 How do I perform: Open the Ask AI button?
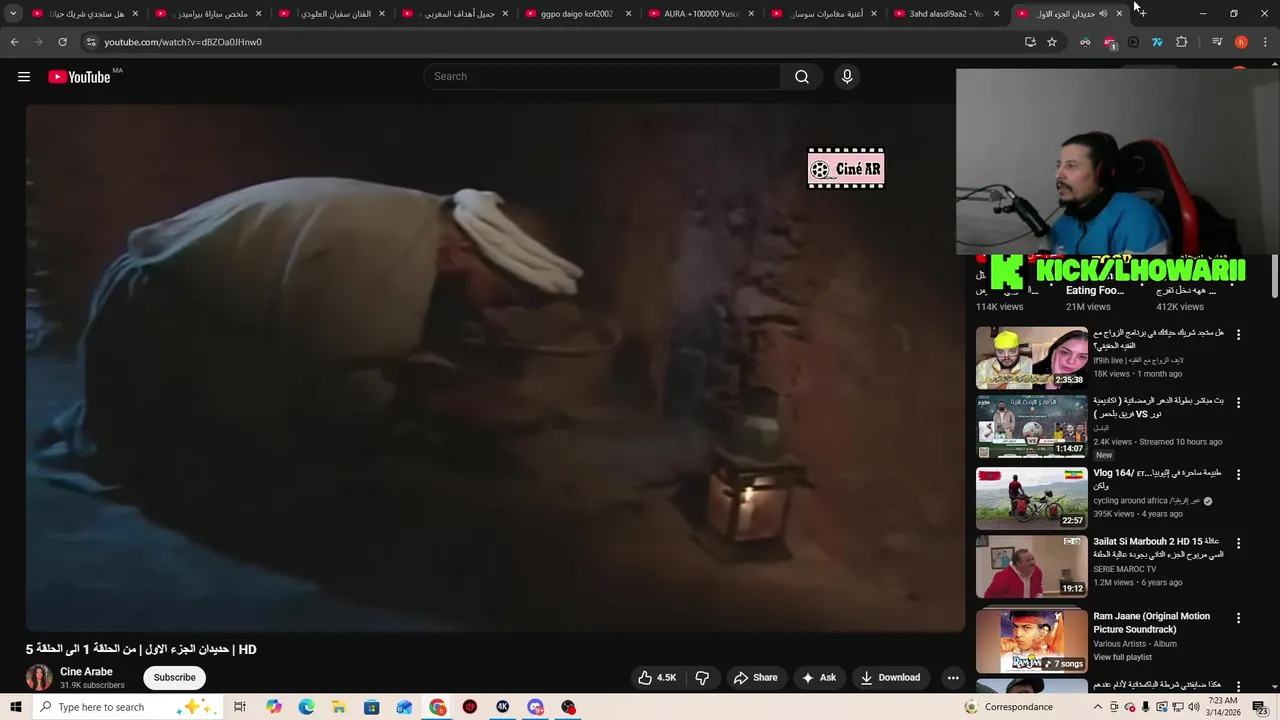(819, 678)
